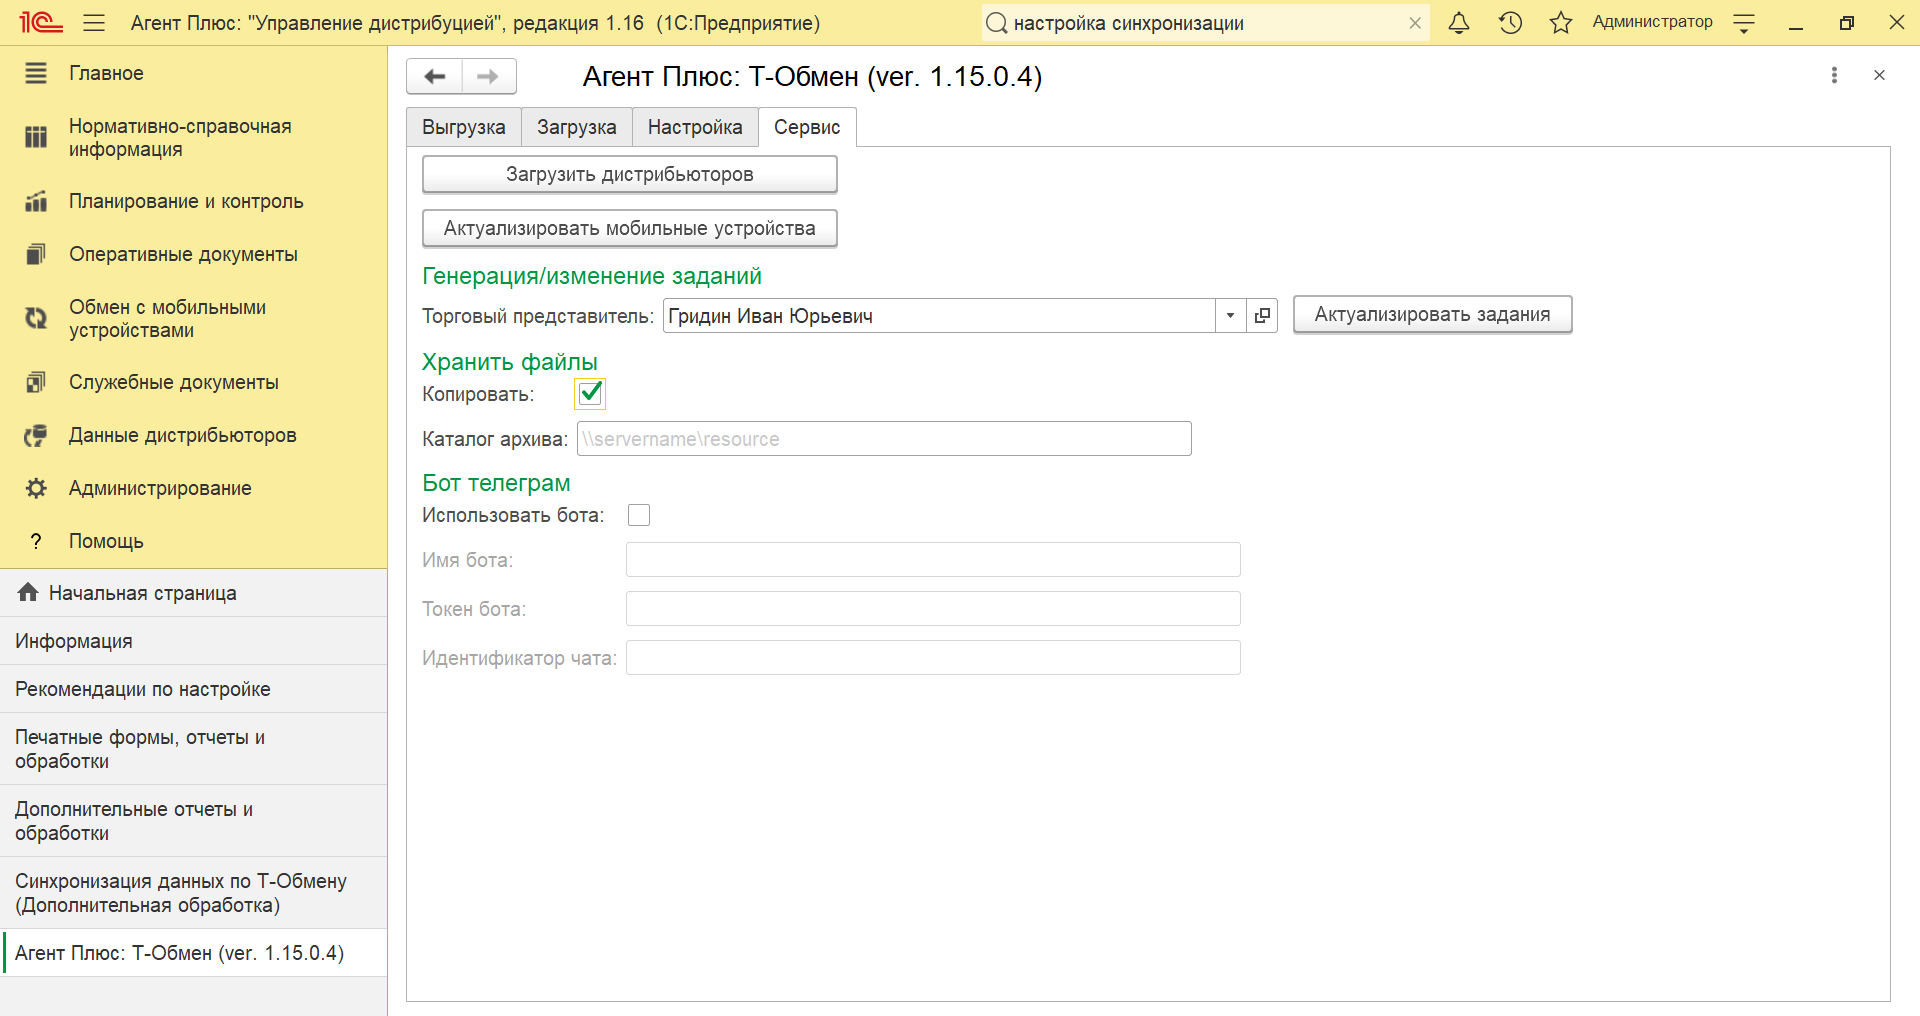Open Информация in the open windows list
The image size is (1920, 1016).
pos(194,641)
